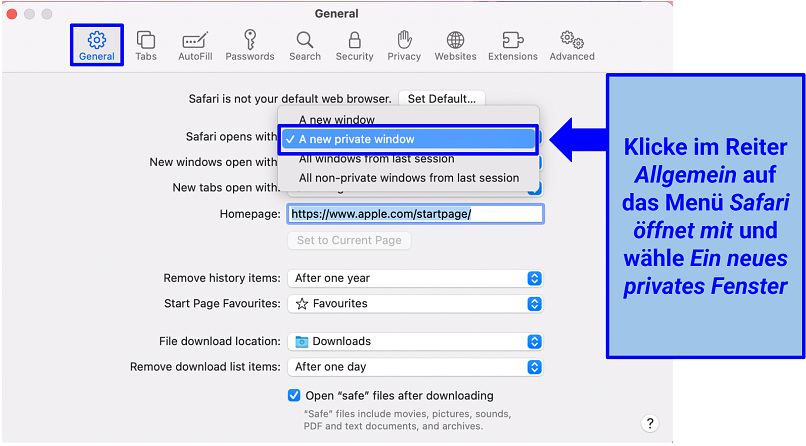The width and height of the screenshot is (806, 446).
Task: Open the Remove history items dropdown
Action: pos(415,278)
